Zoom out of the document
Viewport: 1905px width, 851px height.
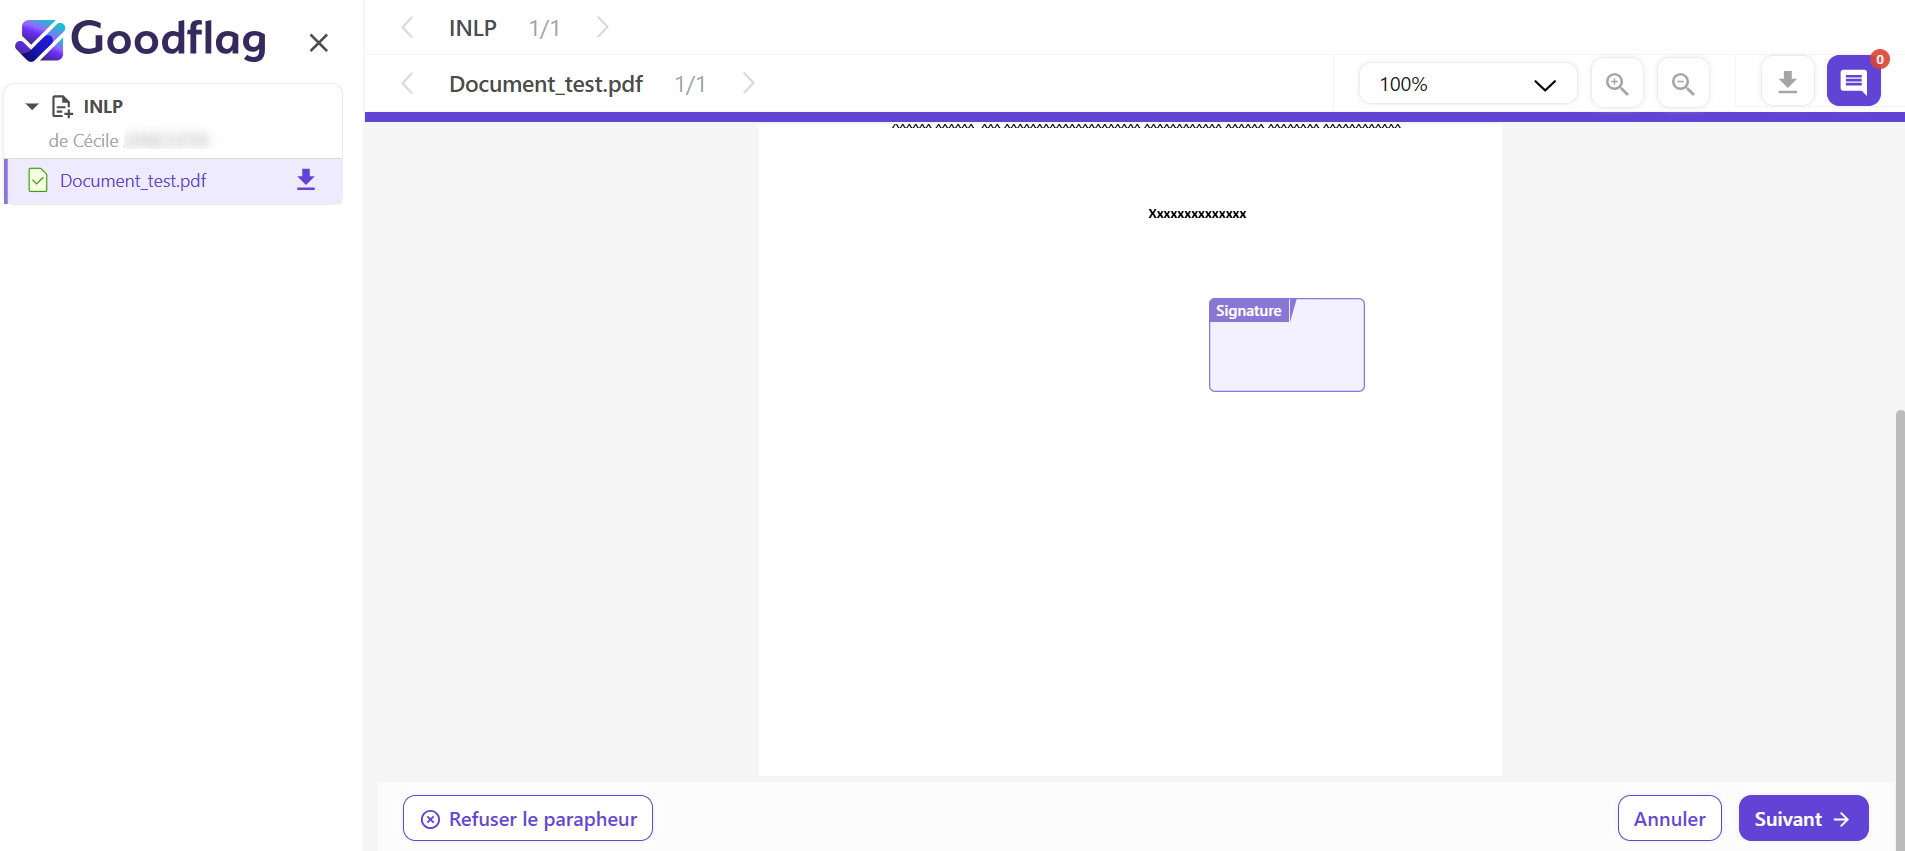click(1682, 84)
